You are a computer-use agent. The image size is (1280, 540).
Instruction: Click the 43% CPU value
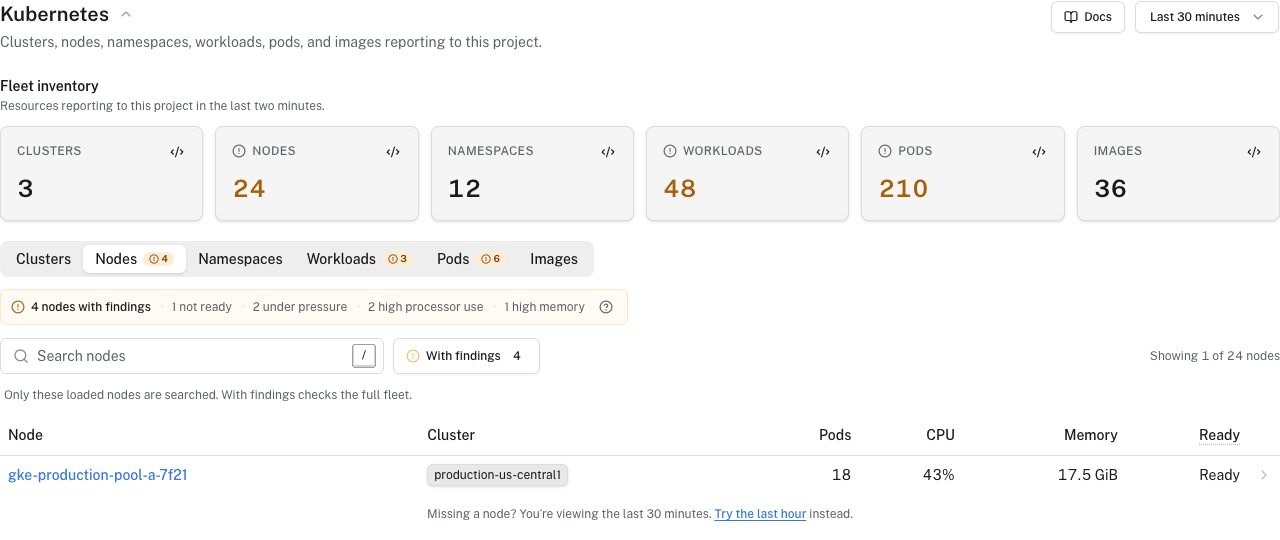[x=939, y=475]
